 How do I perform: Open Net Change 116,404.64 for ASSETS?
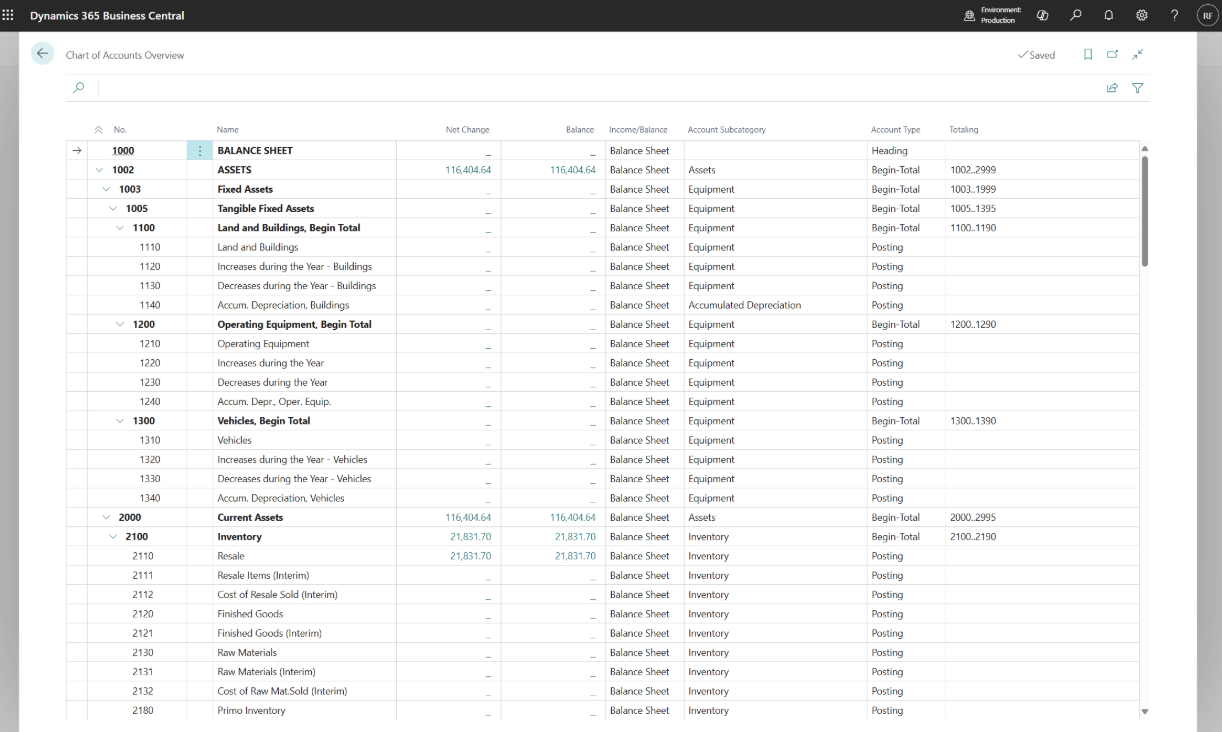tap(468, 170)
